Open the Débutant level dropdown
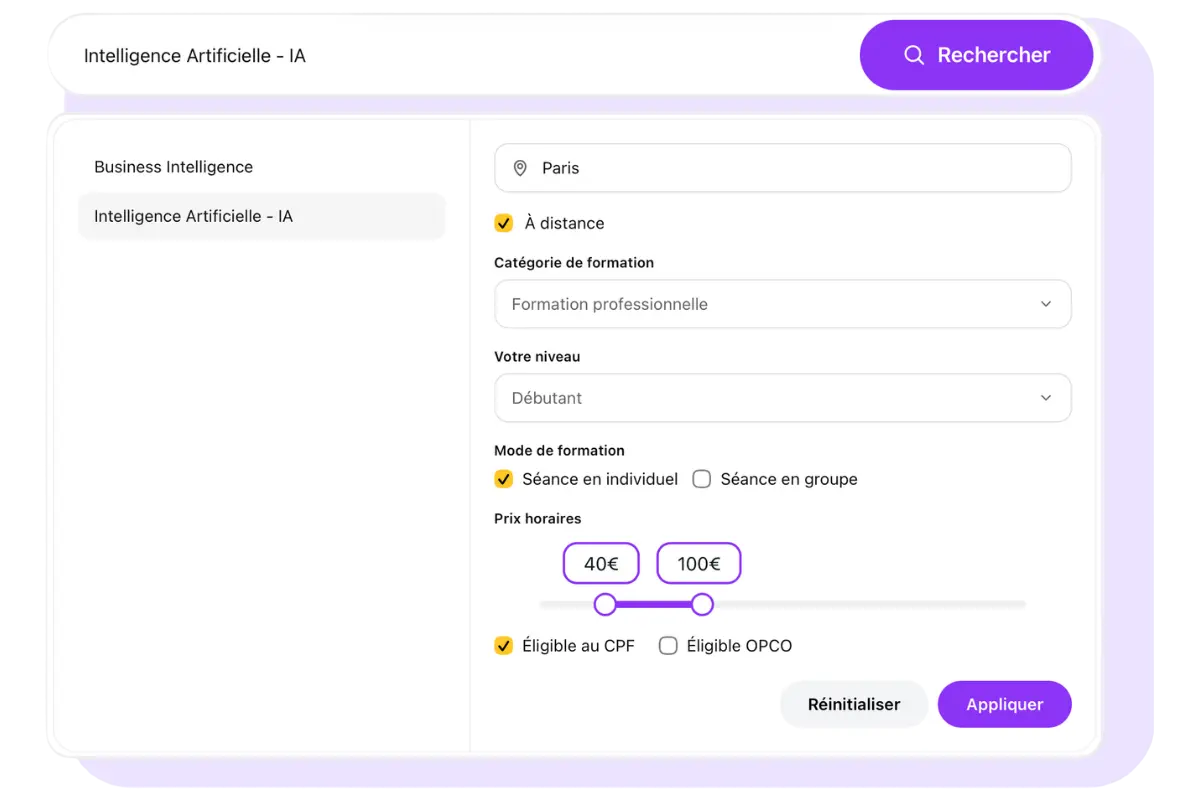The image size is (1200, 800). coord(783,398)
